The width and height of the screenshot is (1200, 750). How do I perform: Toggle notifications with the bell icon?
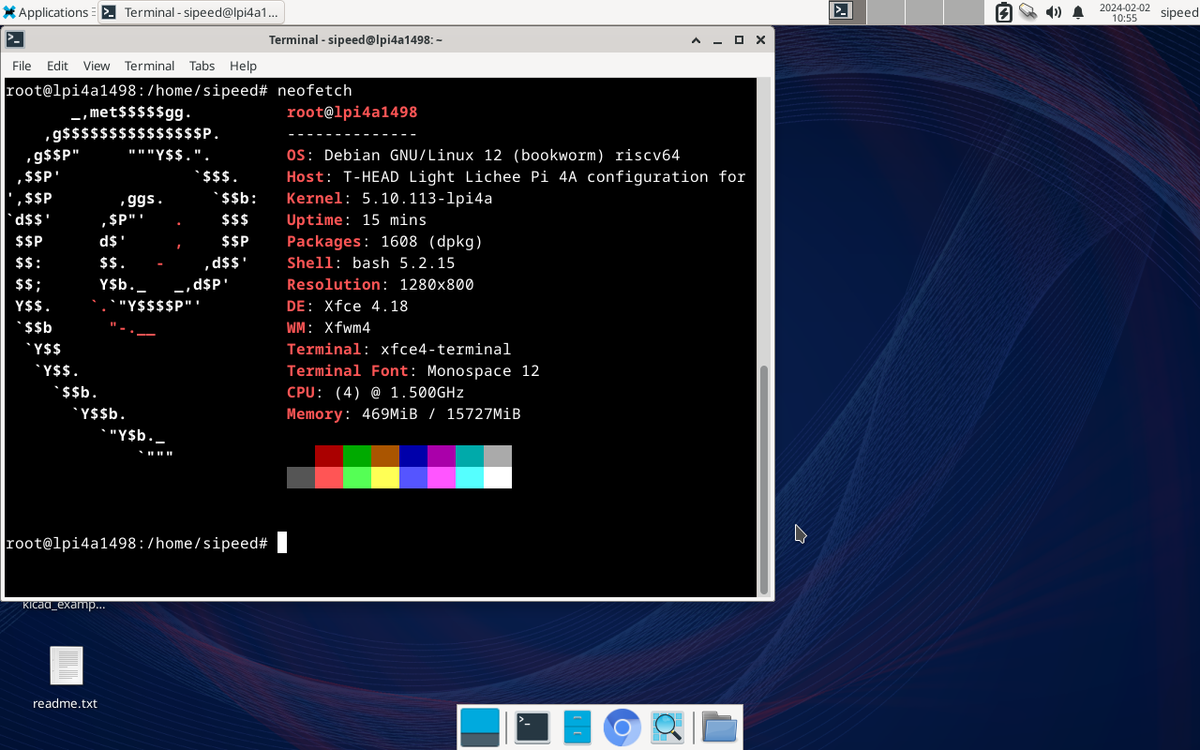pos(1078,12)
